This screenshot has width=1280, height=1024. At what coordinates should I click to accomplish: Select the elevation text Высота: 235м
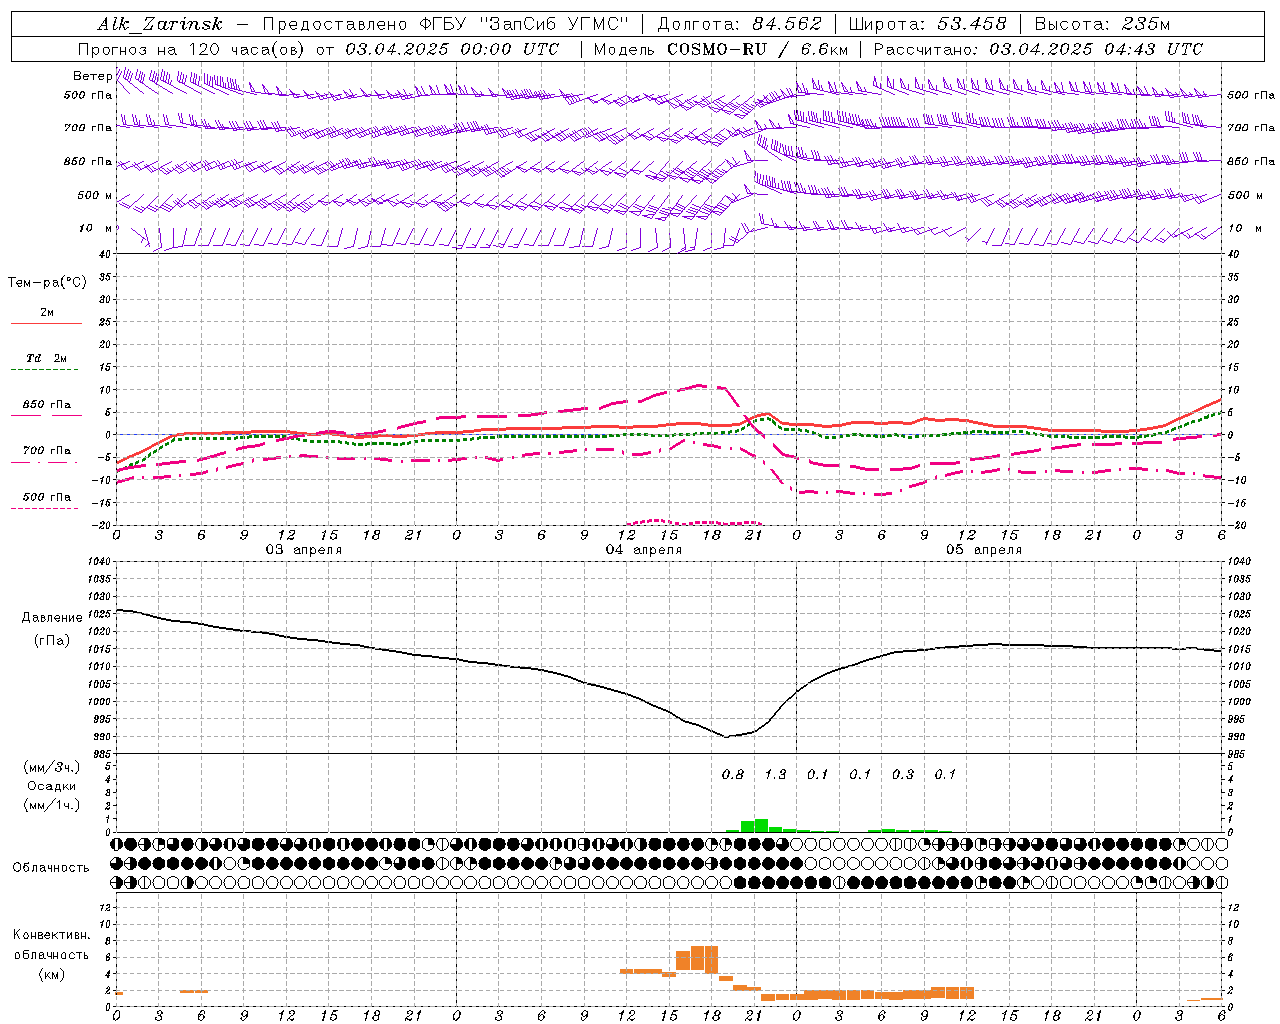1102,24
